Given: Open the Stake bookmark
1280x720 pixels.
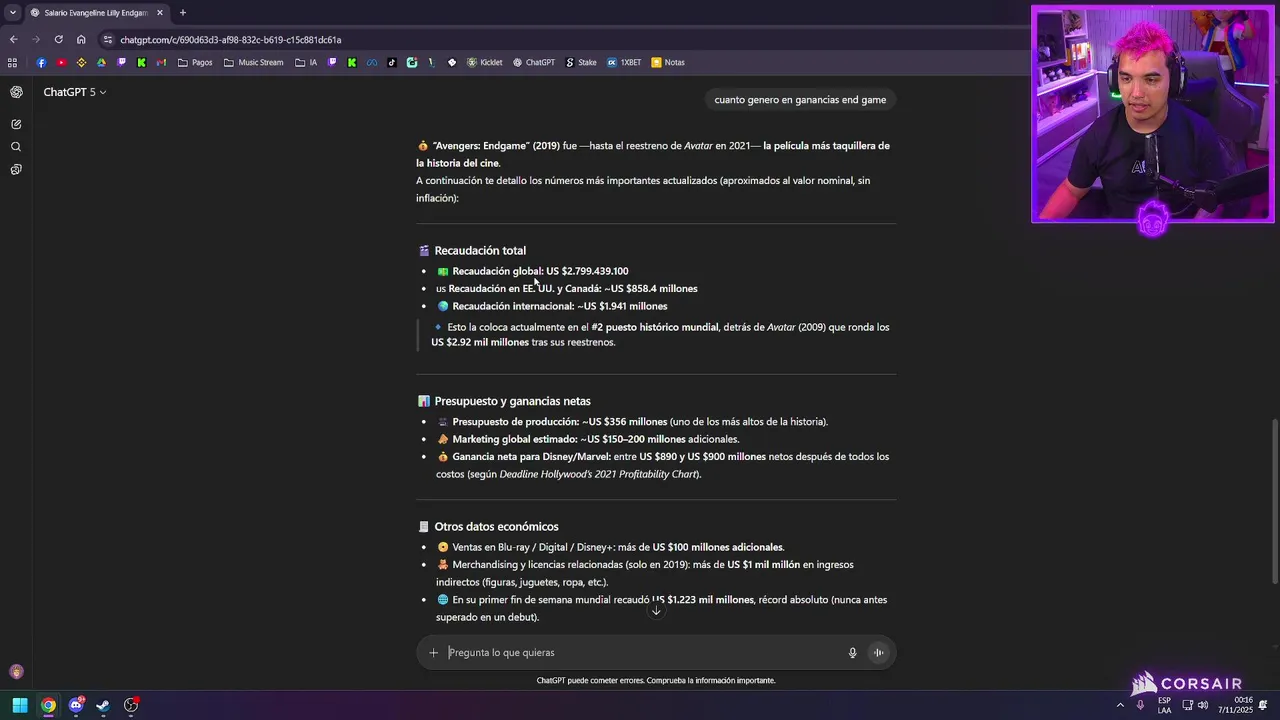Looking at the screenshot, I should click(581, 62).
